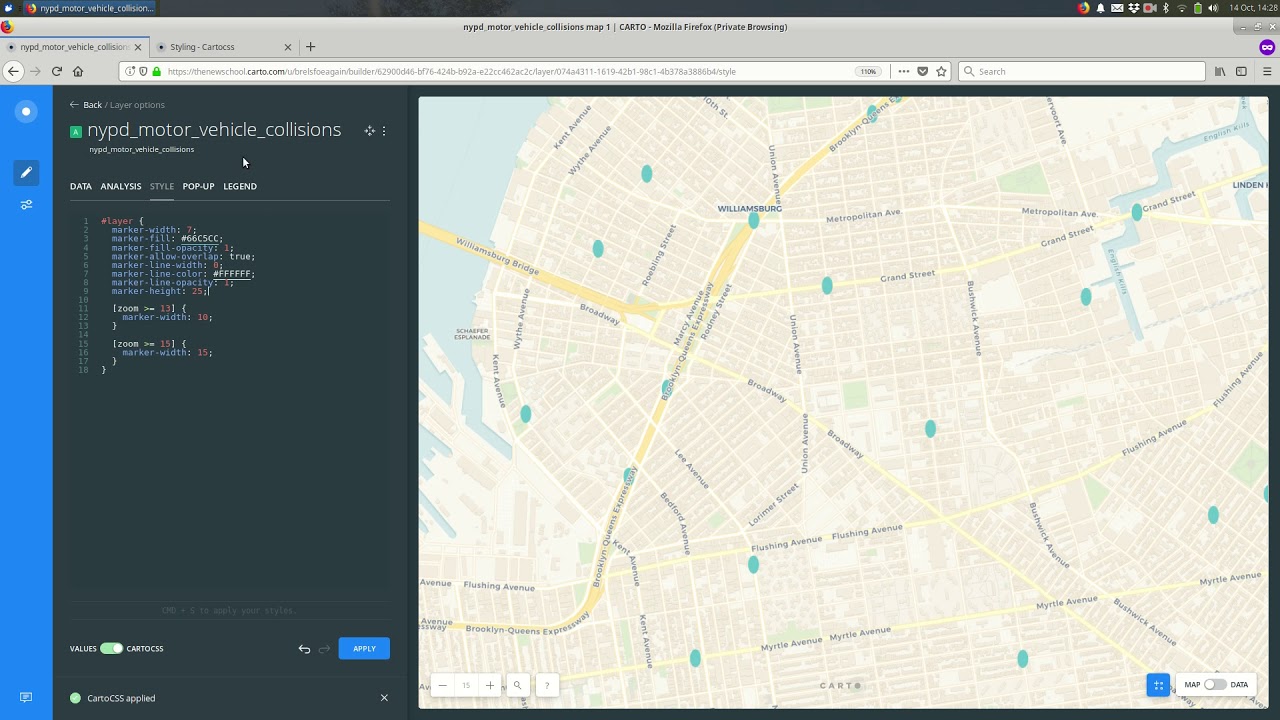Close the nypd_motor_vehicle_collisions browser tab
The width and height of the screenshot is (1280, 720).
137,47
